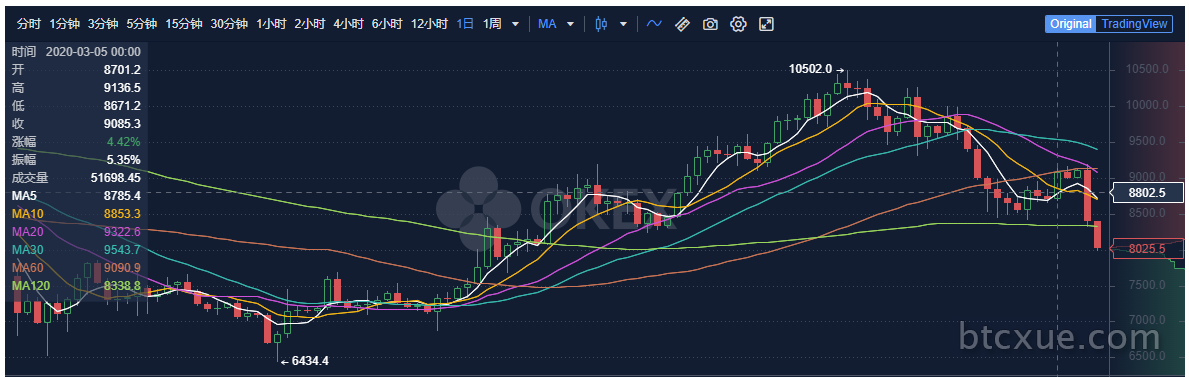
Task: Enter fullscreen with the expand icon
Action: (767, 24)
